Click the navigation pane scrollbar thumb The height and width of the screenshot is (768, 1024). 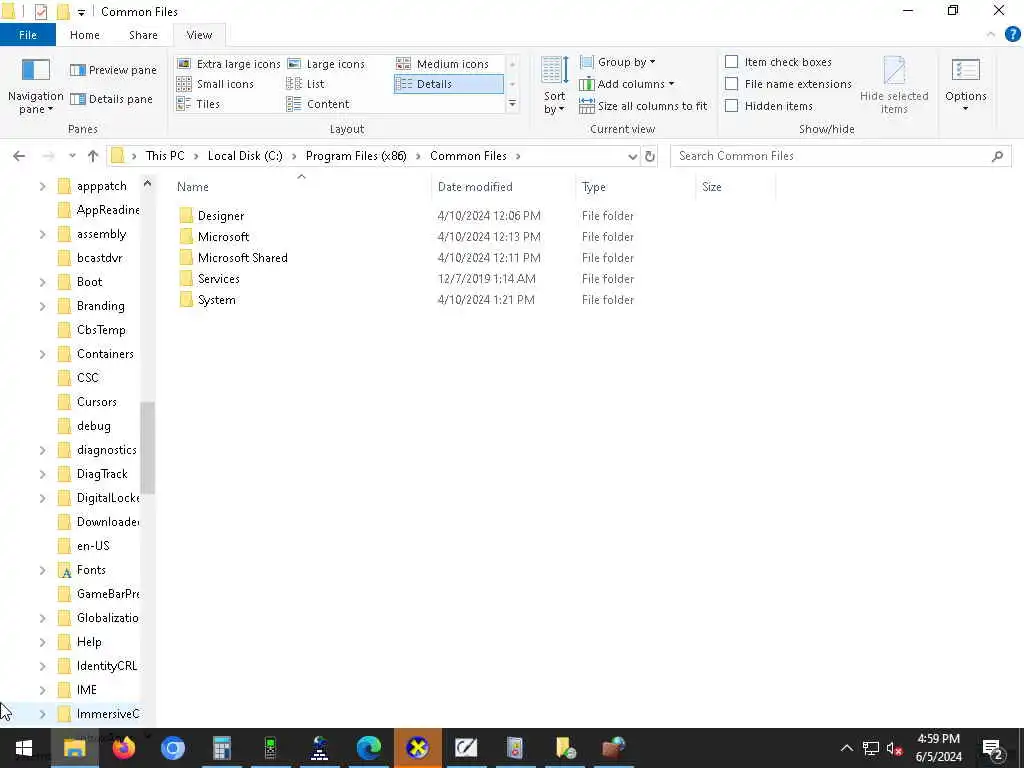(x=148, y=447)
